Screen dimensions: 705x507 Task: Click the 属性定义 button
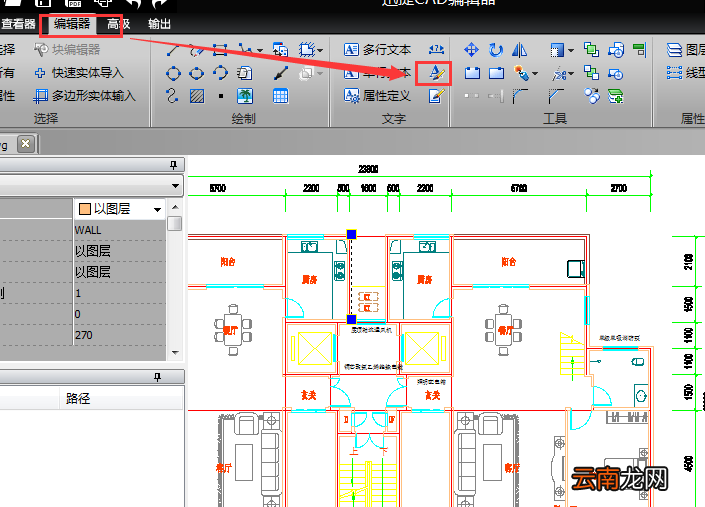(x=377, y=96)
